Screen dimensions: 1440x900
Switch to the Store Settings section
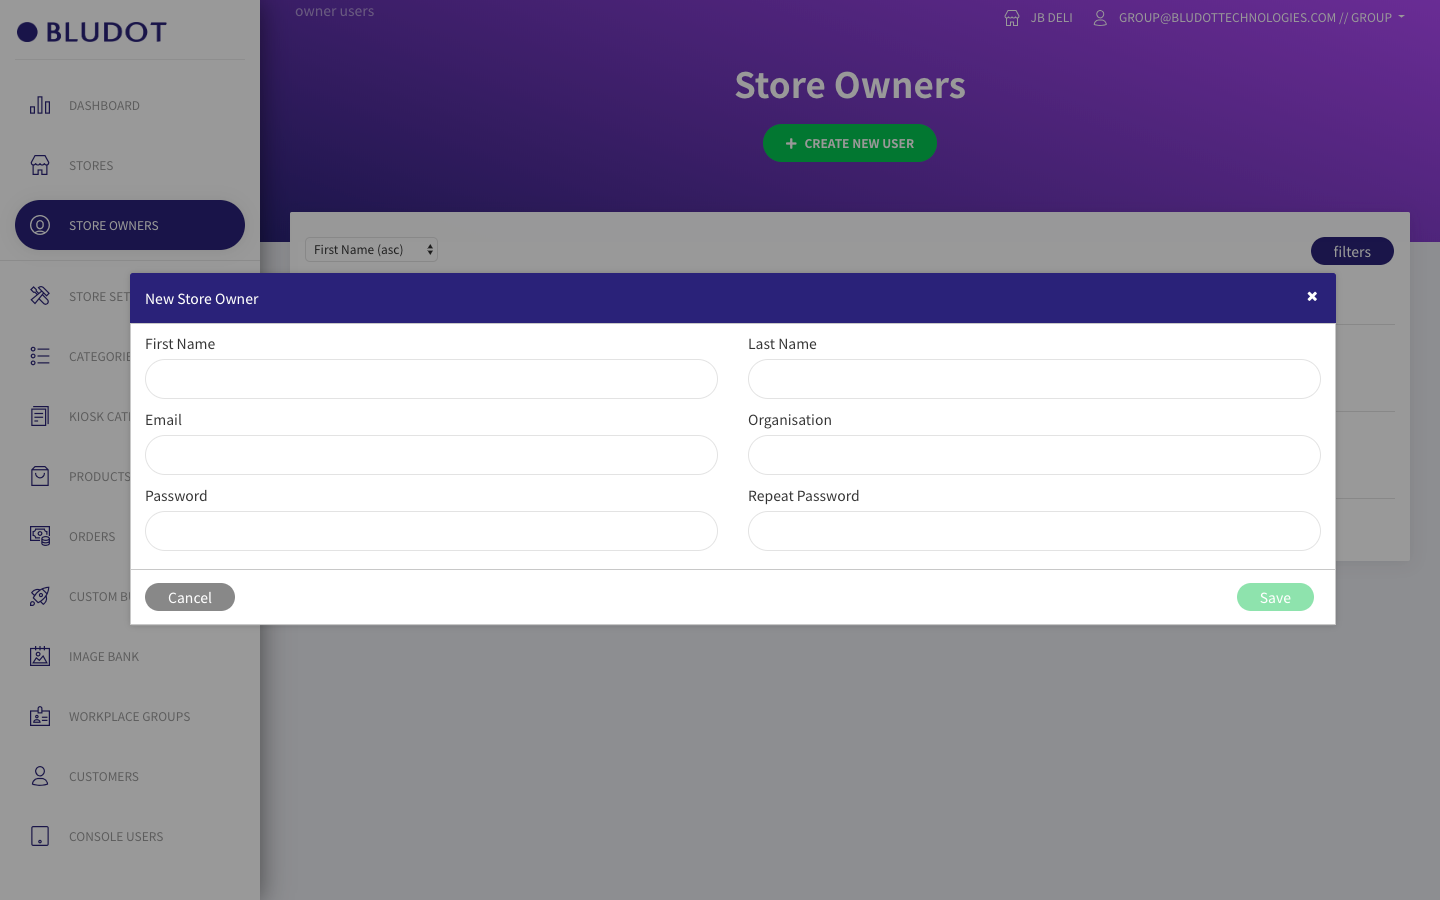point(40,296)
